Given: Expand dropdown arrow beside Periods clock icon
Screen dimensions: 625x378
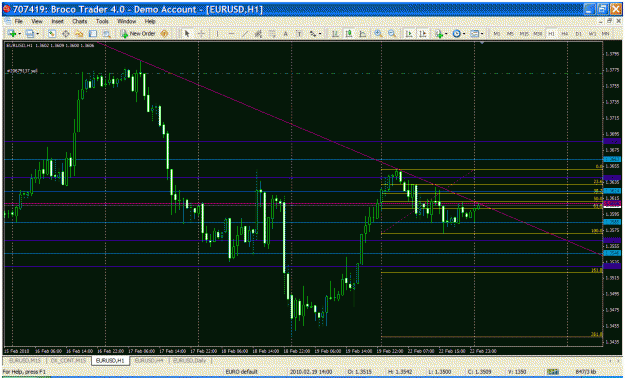Looking at the screenshot, I should [464, 34].
